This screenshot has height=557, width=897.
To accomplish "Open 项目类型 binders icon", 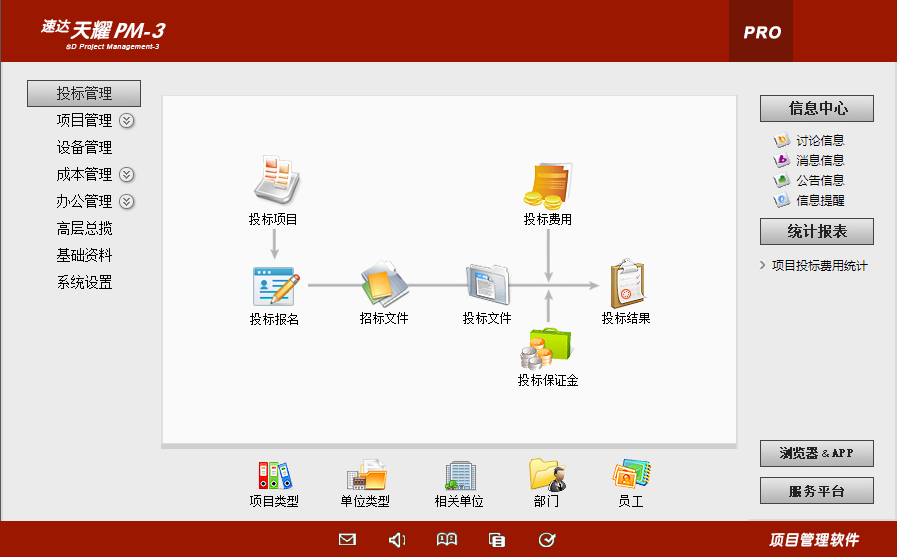I will [274, 475].
